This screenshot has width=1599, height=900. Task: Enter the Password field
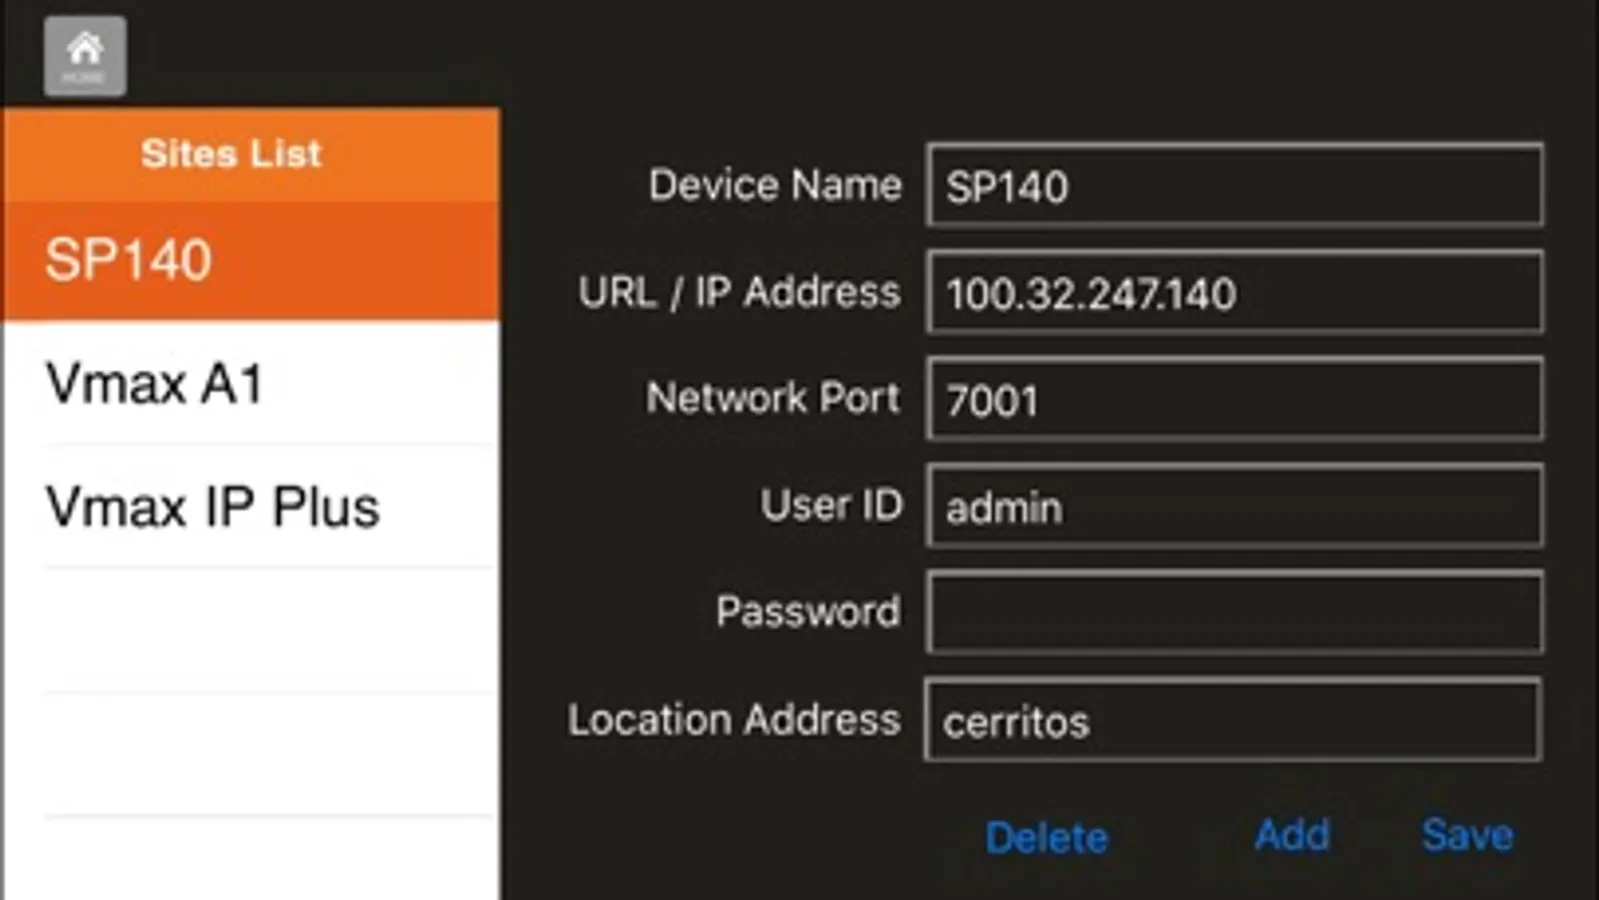pyautogui.click(x=1234, y=613)
